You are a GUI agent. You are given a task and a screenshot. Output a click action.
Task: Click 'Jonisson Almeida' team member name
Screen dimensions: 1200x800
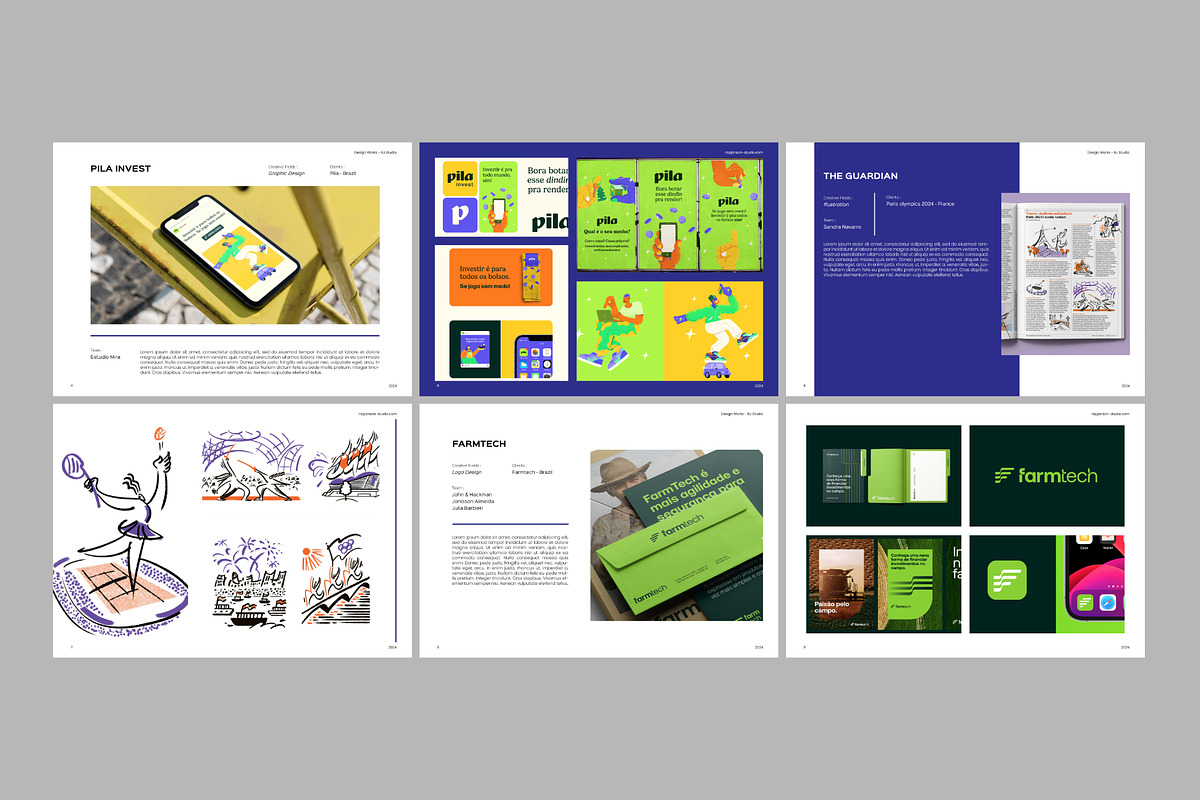pyautogui.click(x=474, y=501)
